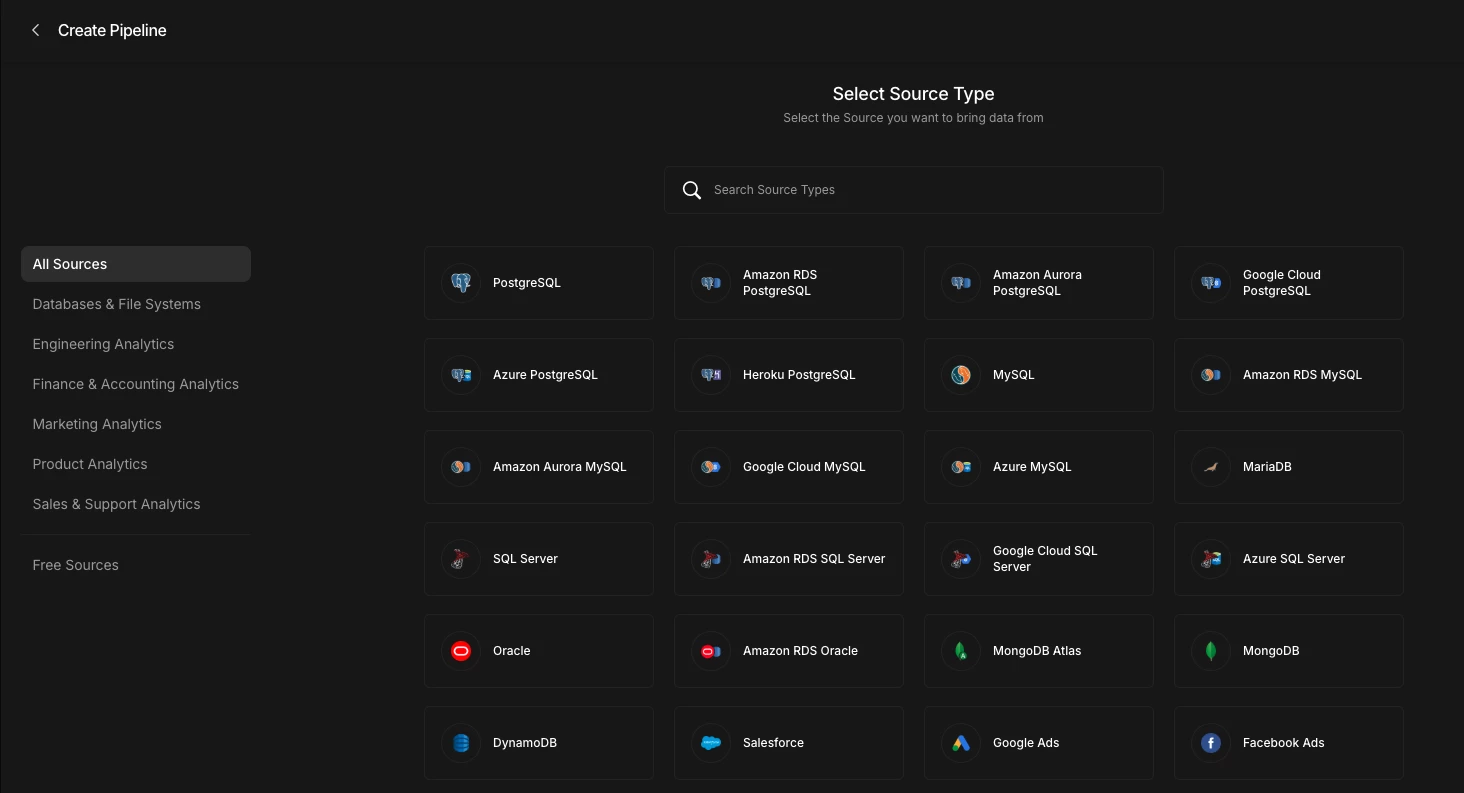Select the Amazon RDS SQL Server card

pyautogui.click(x=789, y=559)
